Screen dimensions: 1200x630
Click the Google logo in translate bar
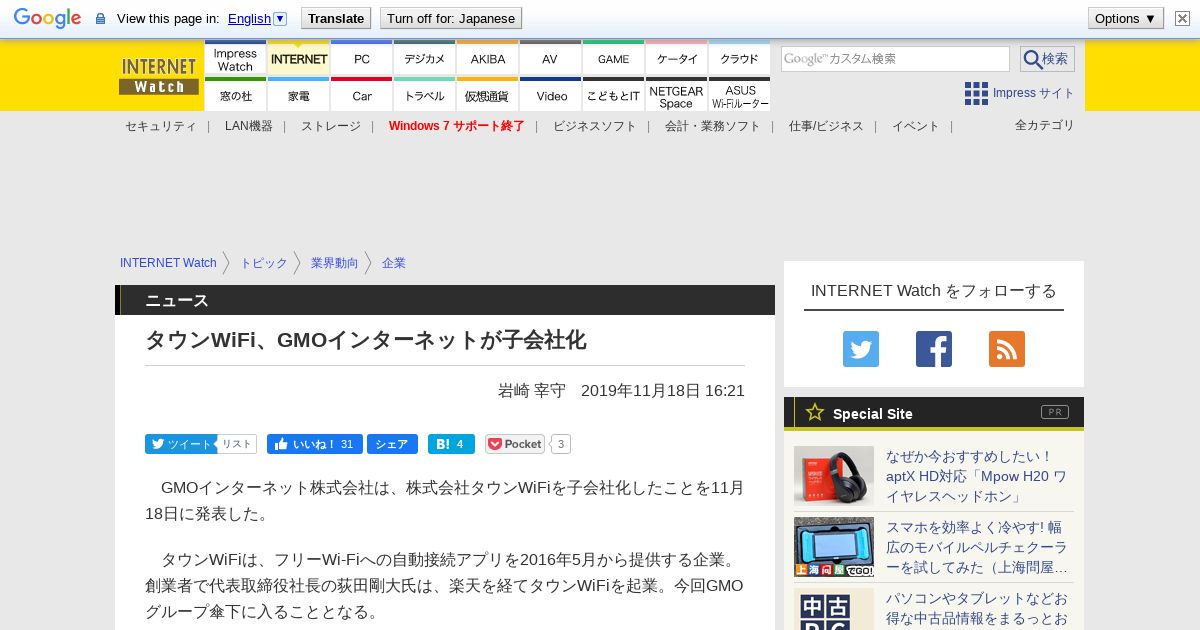click(47, 18)
